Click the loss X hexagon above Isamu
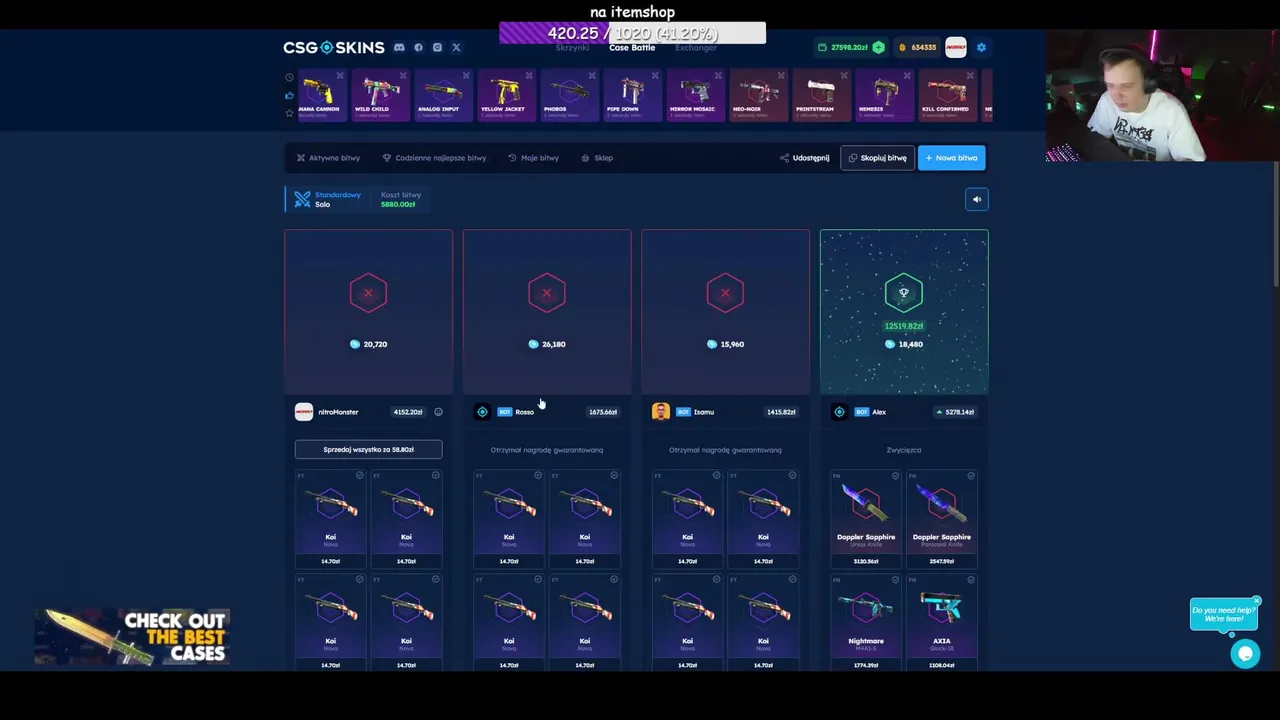 click(x=725, y=293)
